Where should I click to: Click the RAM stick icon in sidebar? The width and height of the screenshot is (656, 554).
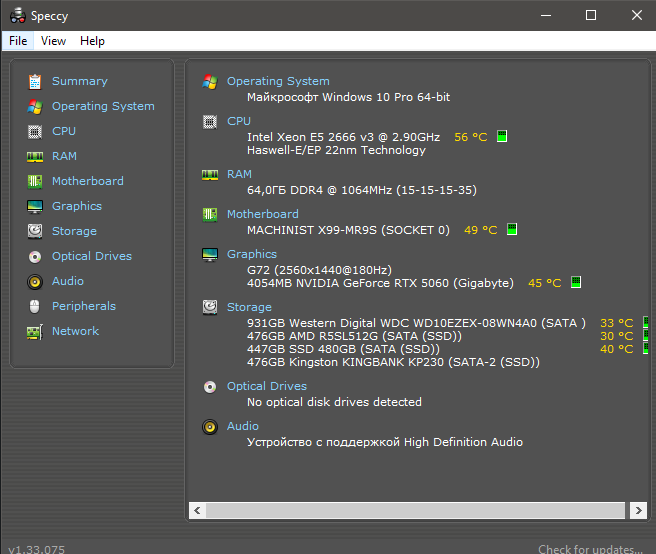click(35, 157)
